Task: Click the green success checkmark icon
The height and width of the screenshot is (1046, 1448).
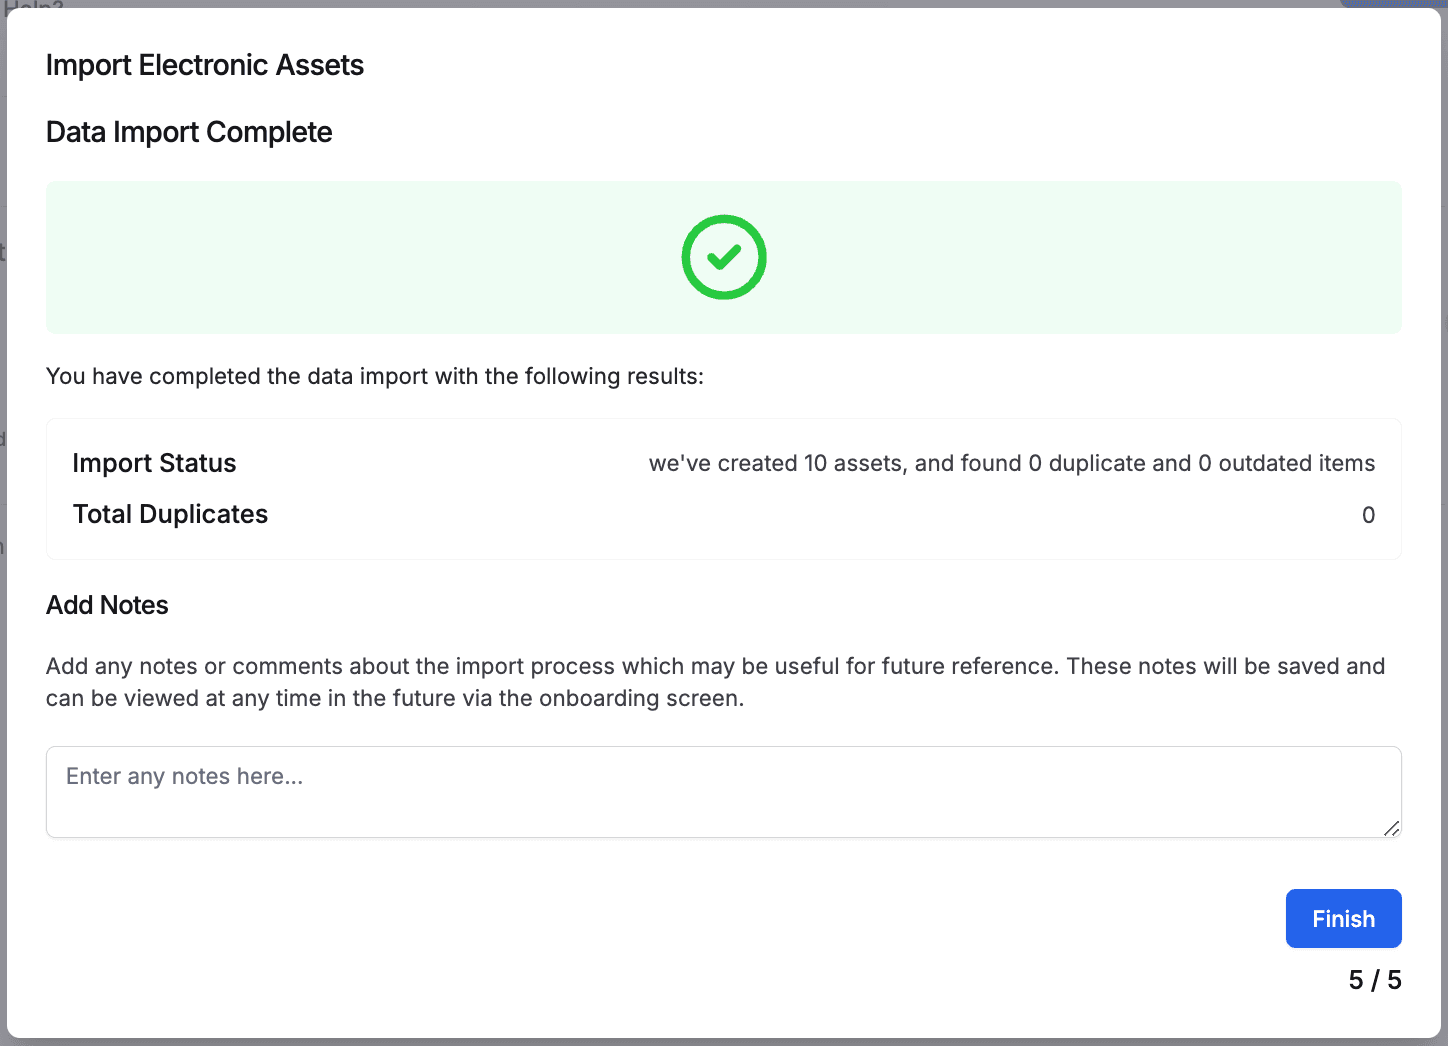Action: (x=724, y=257)
